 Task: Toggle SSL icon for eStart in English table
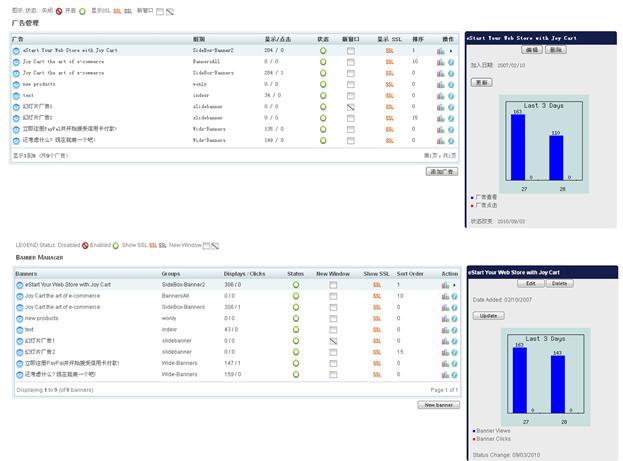(x=377, y=285)
